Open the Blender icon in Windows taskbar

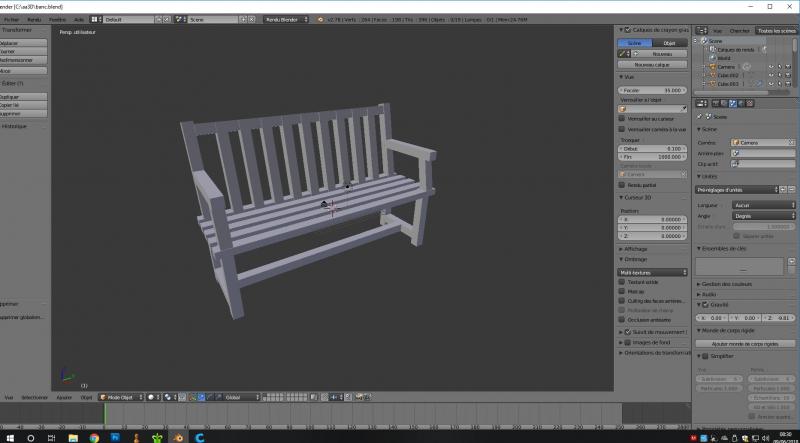click(179, 437)
